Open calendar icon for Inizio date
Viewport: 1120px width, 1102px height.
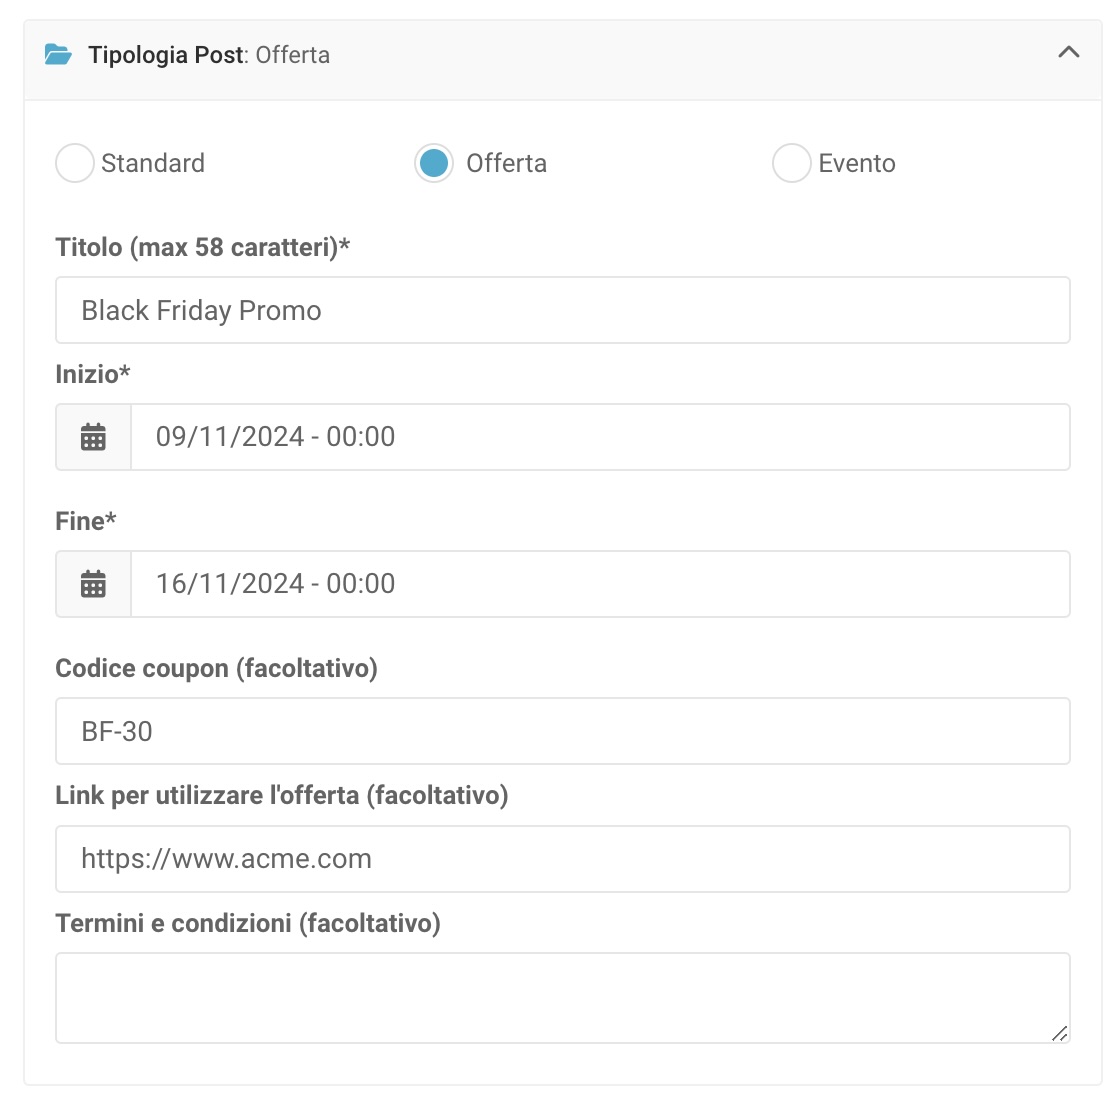coord(93,437)
